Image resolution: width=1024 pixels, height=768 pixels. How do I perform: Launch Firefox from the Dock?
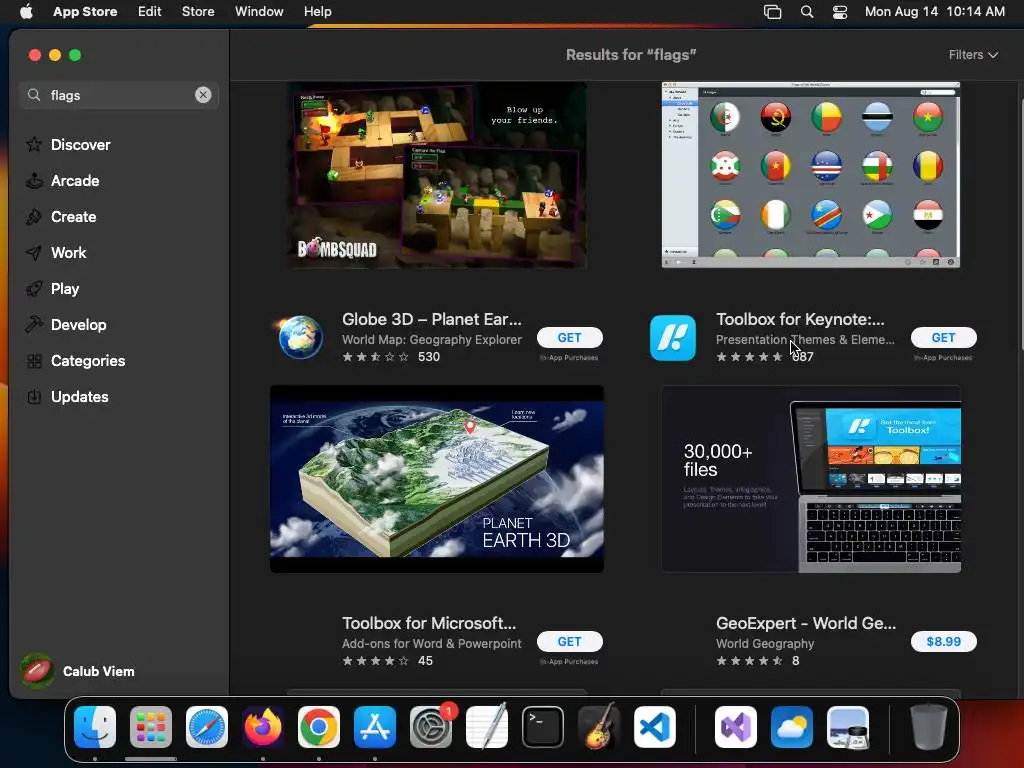[x=263, y=727]
